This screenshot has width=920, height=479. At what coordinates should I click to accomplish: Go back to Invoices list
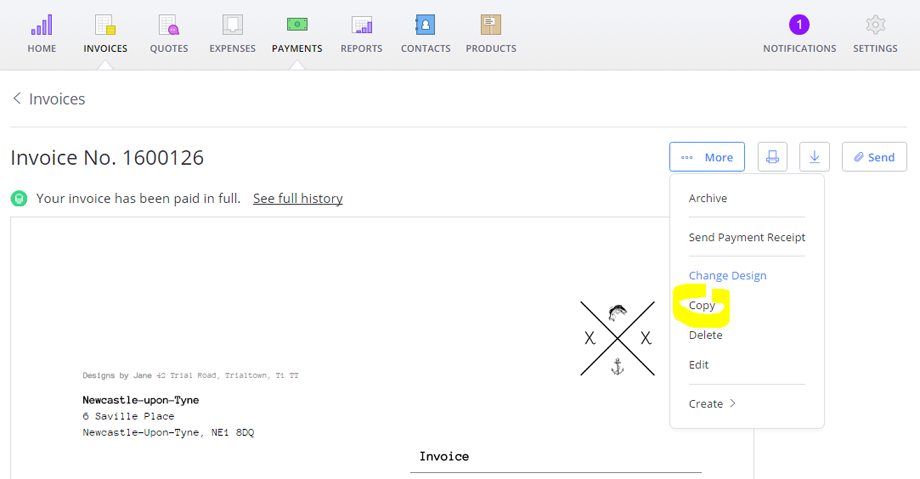(x=49, y=99)
